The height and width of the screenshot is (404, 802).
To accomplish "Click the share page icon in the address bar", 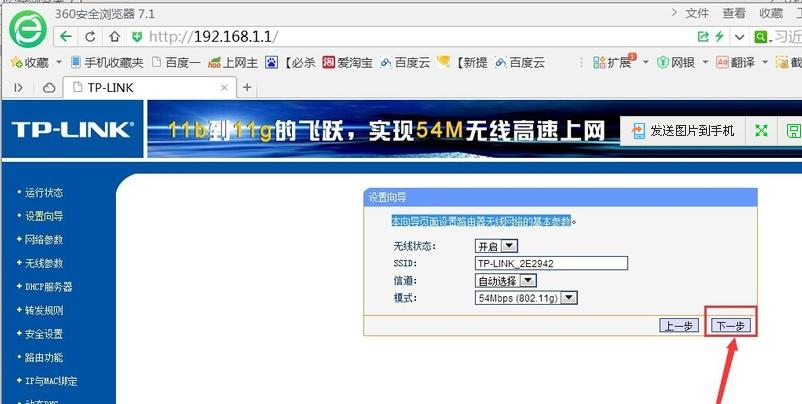I will tap(703, 36).
